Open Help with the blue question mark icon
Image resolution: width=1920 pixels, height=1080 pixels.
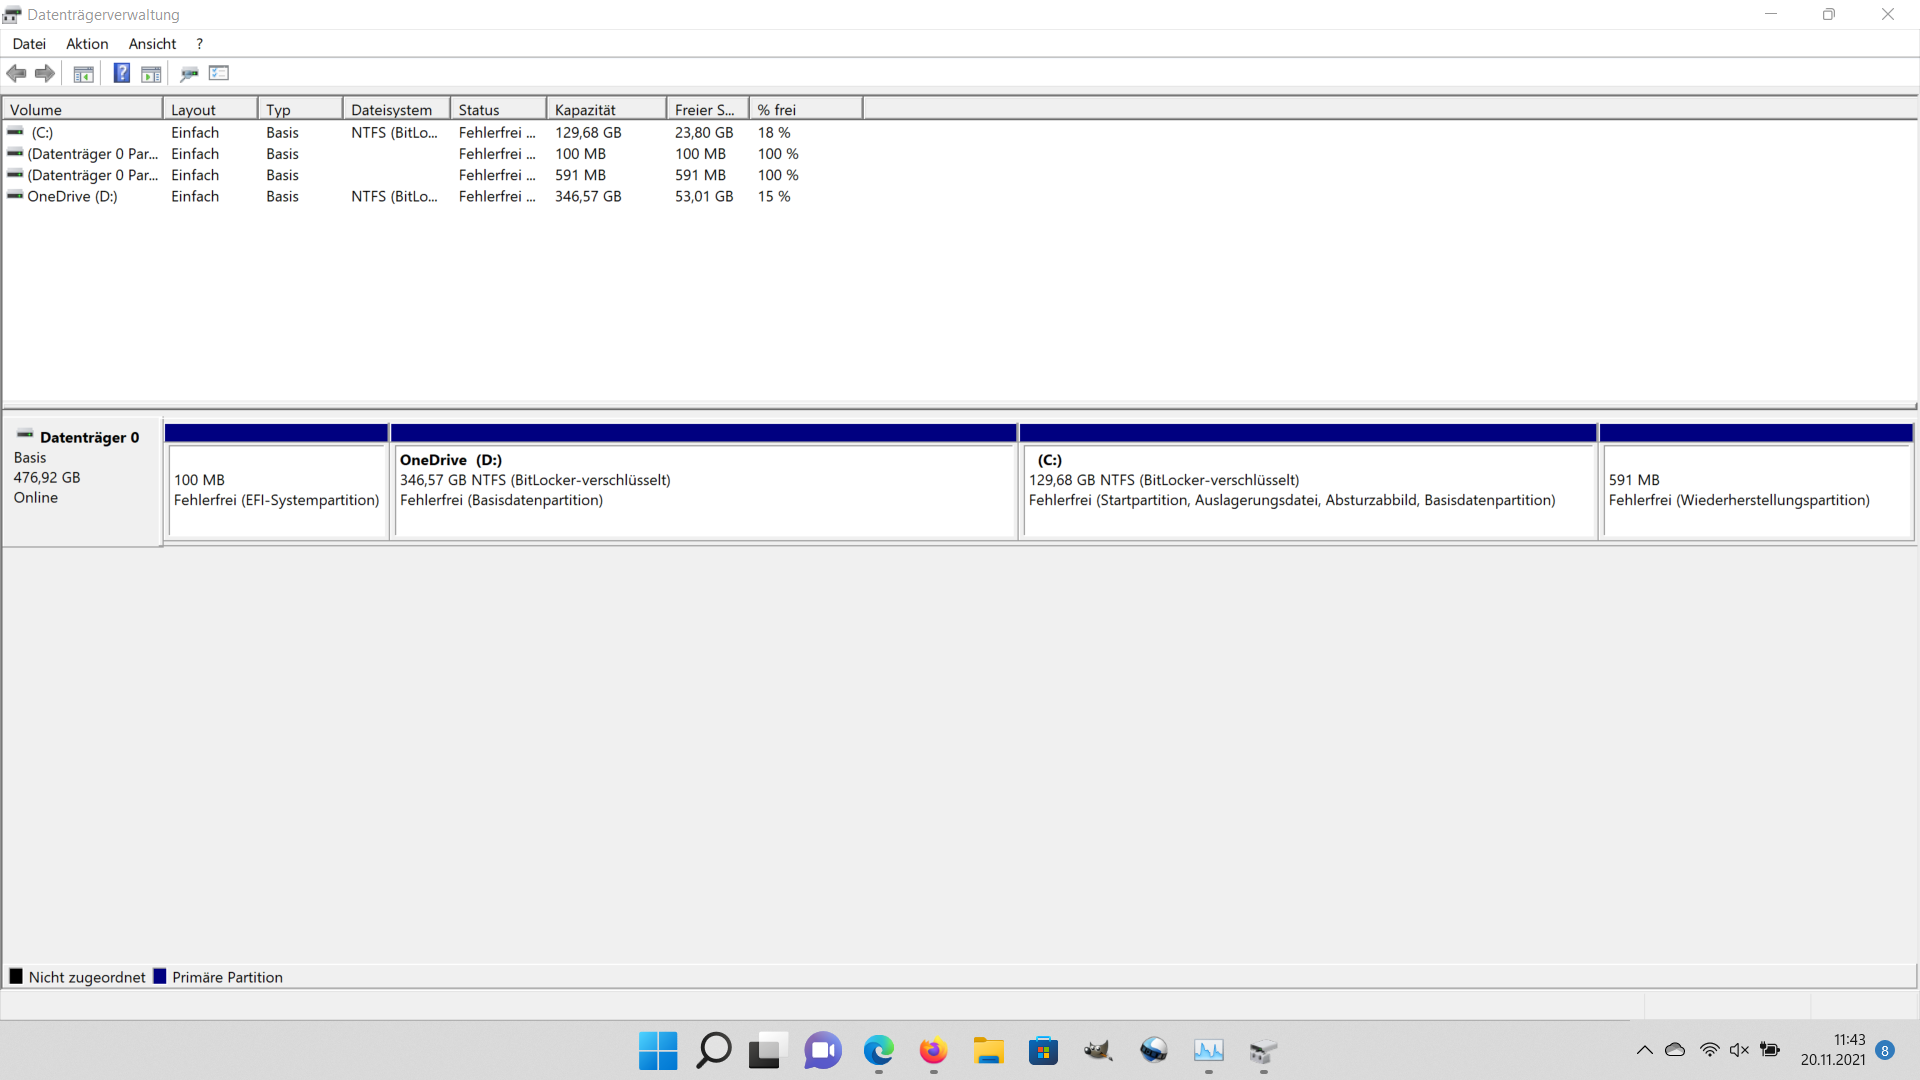click(121, 73)
